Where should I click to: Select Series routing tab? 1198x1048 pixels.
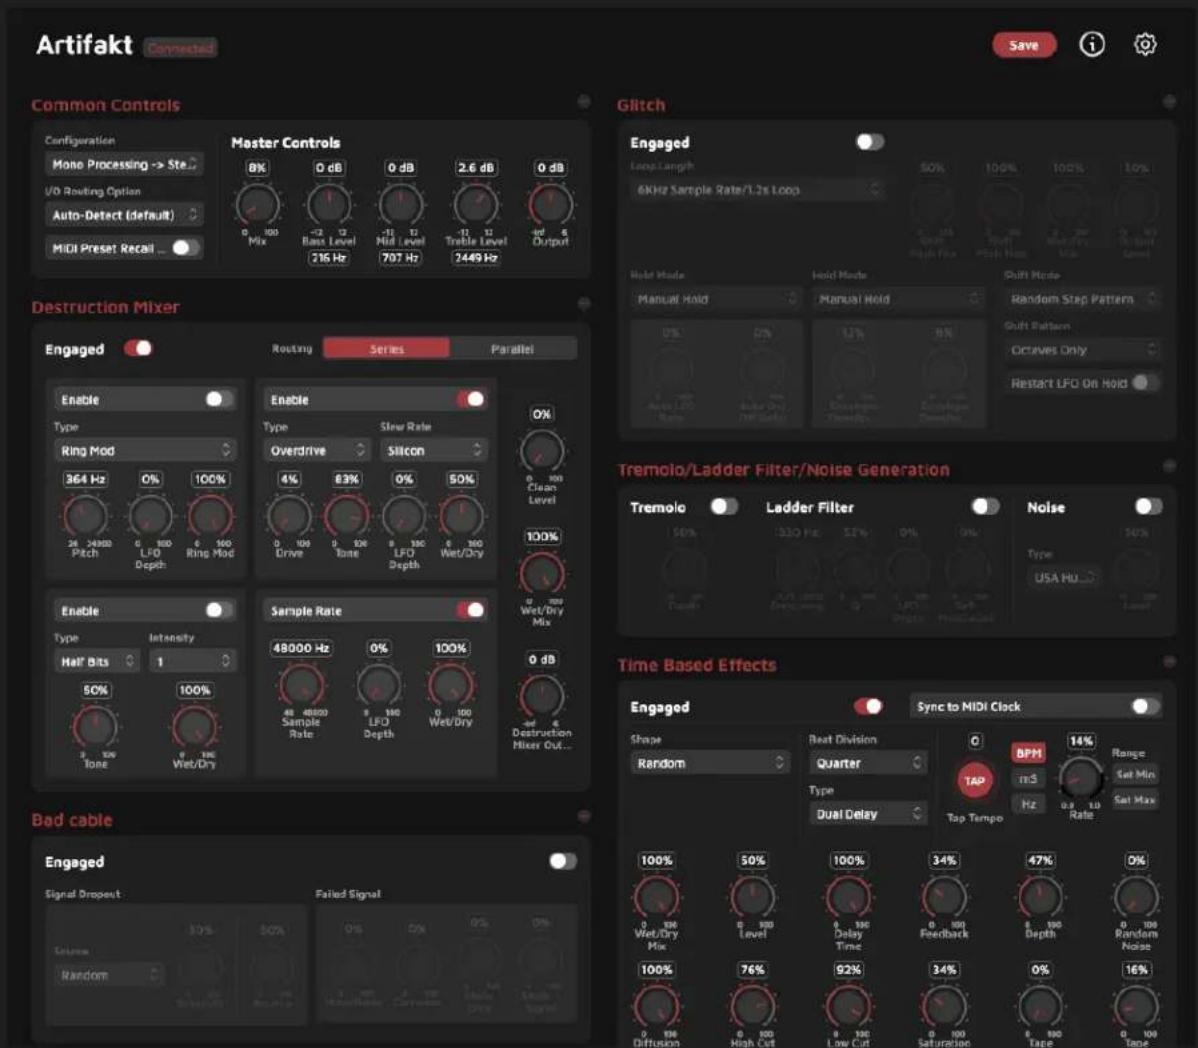click(387, 348)
